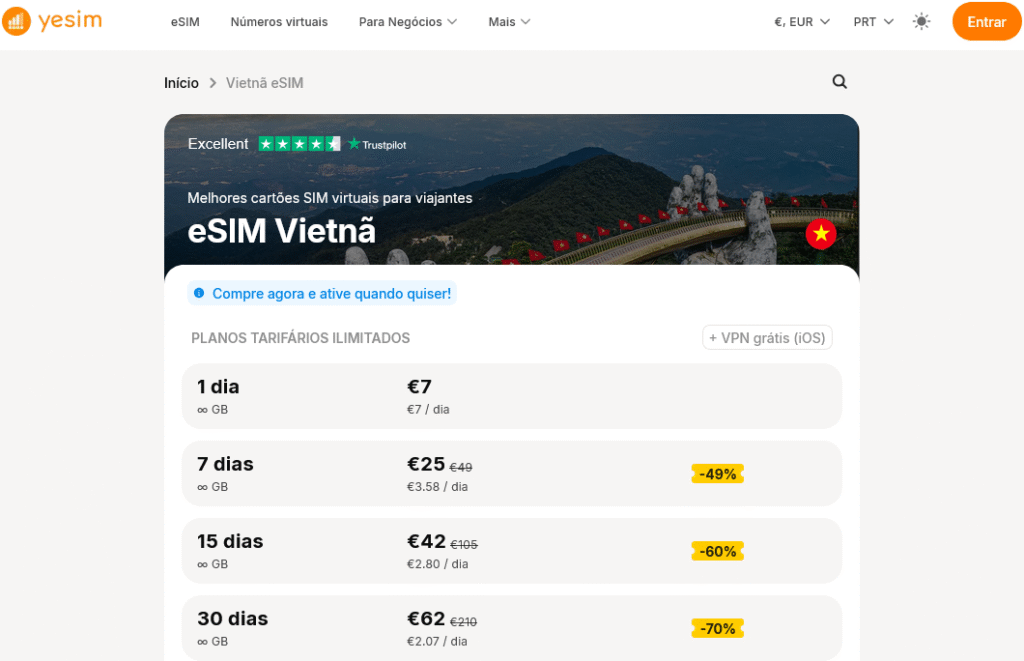The image size is (1024, 661).
Task: Click the Vietnam flag star badge
Action: click(x=821, y=233)
